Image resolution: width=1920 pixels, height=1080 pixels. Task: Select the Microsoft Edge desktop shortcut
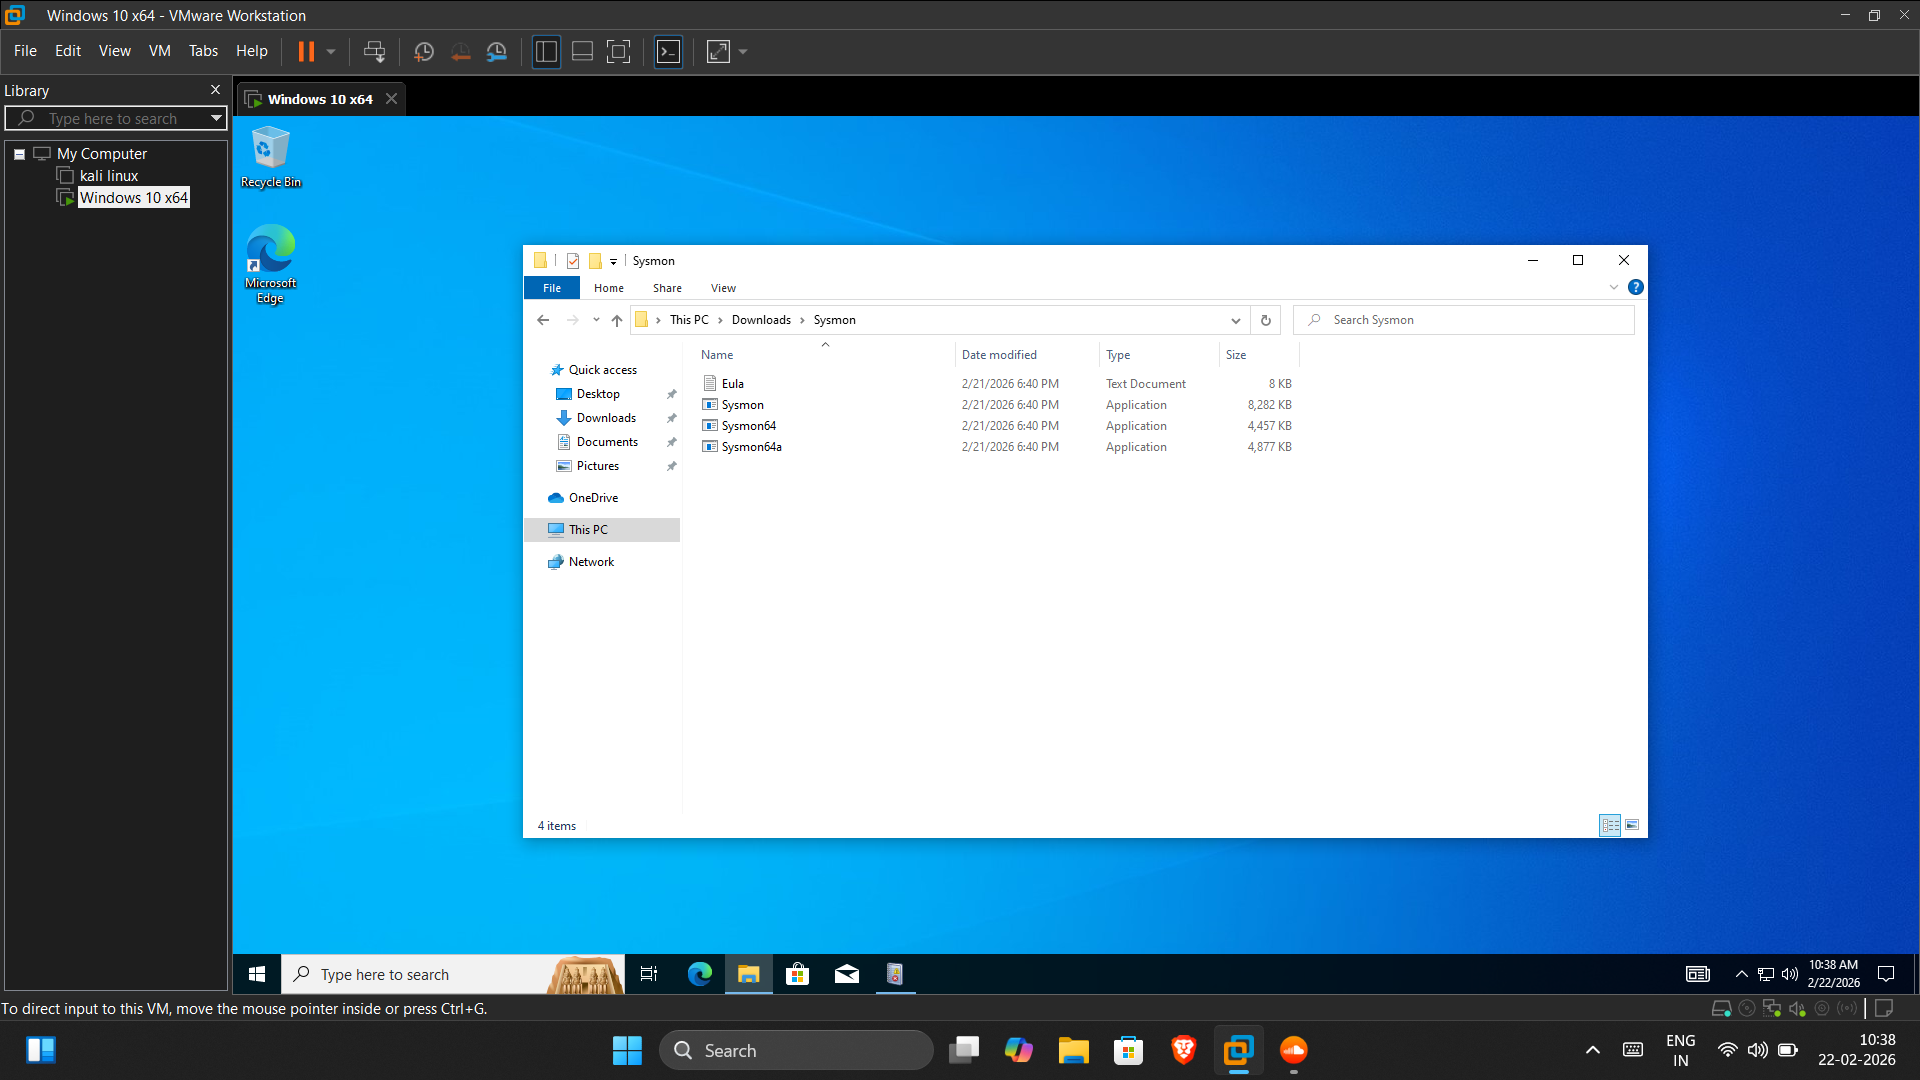click(x=270, y=264)
